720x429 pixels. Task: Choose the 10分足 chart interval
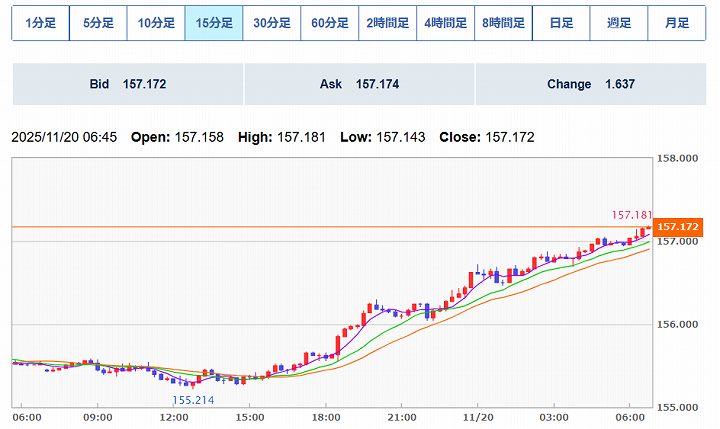156,23
